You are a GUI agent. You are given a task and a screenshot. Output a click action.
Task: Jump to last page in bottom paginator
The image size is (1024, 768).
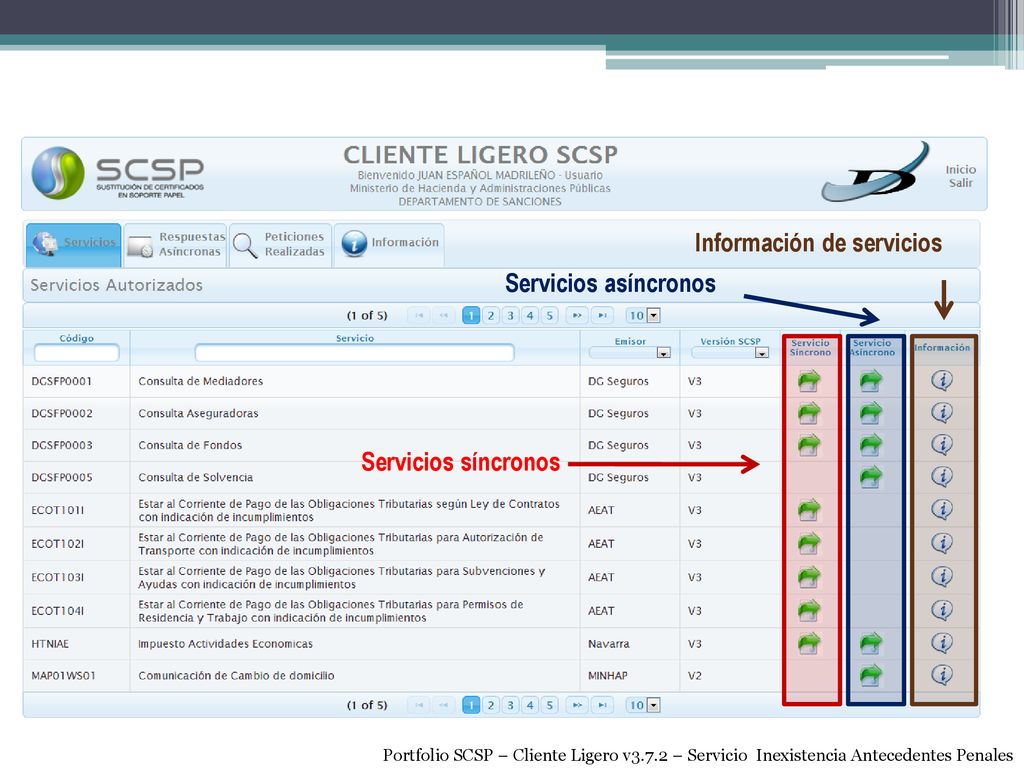[602, 705]
